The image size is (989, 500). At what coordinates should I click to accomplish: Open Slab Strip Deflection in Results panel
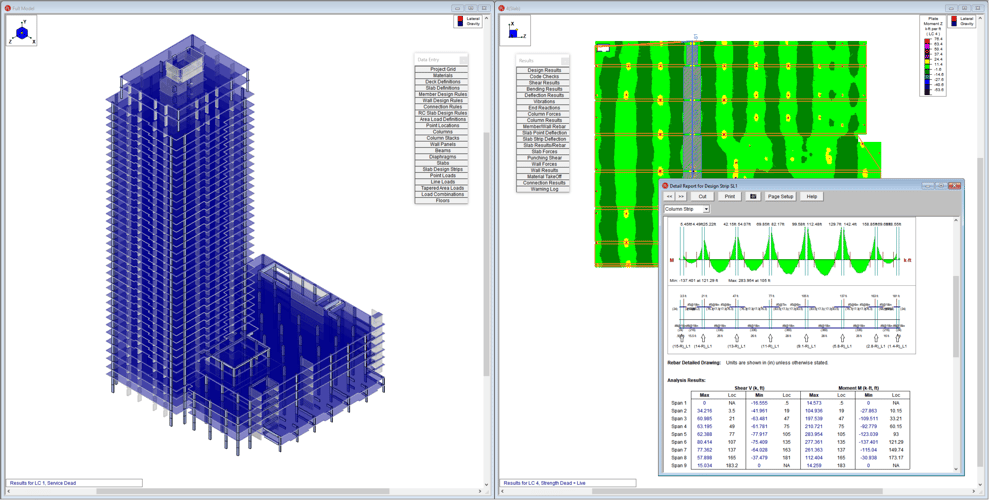544,139
